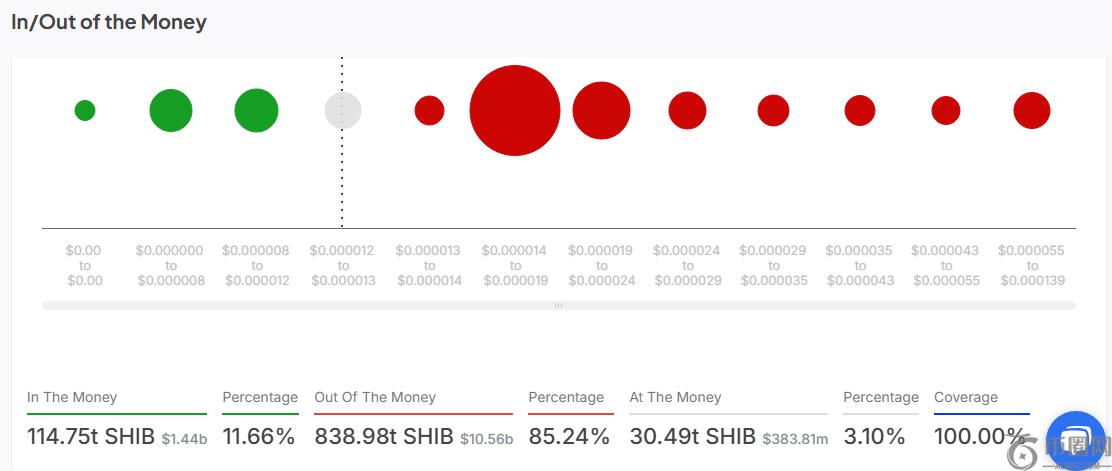Click the Coverage label
The image size is (1112, 471).
point(966,397)
